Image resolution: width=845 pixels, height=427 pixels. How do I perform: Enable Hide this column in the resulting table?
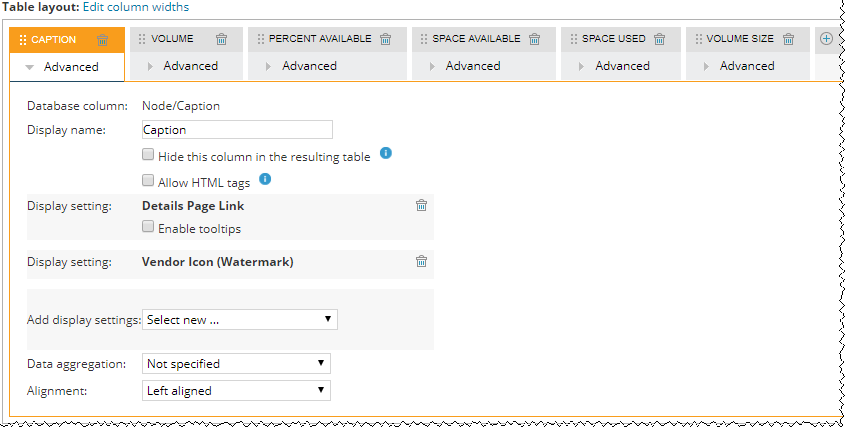(x=148, y=156)
